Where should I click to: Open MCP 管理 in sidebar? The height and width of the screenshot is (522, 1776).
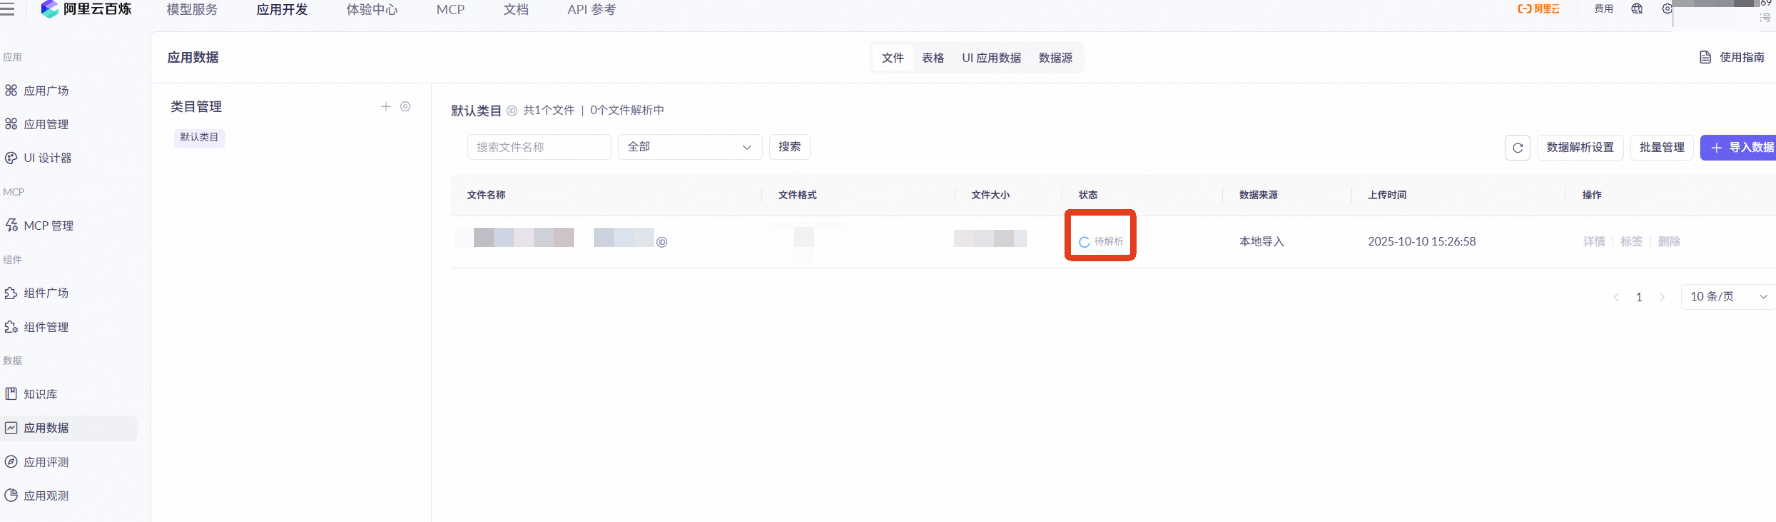point(48,226)
